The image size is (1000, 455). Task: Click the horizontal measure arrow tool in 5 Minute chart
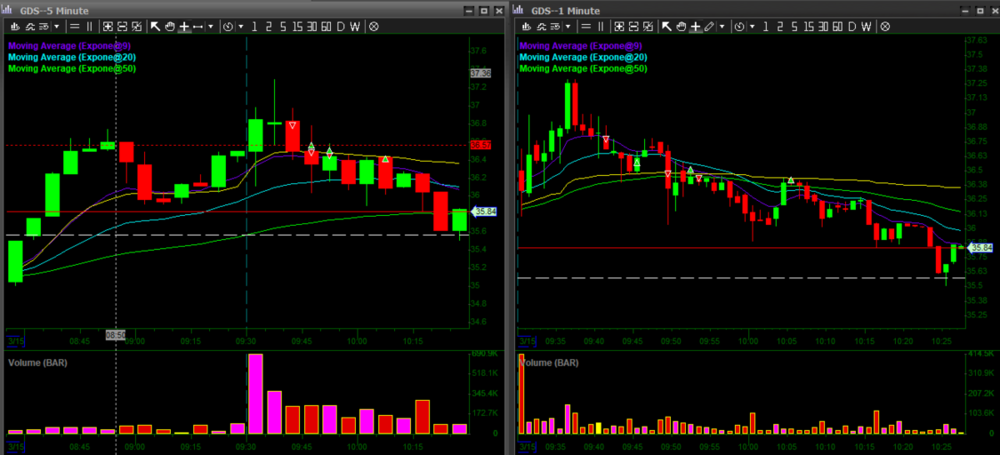coord(198,26)
